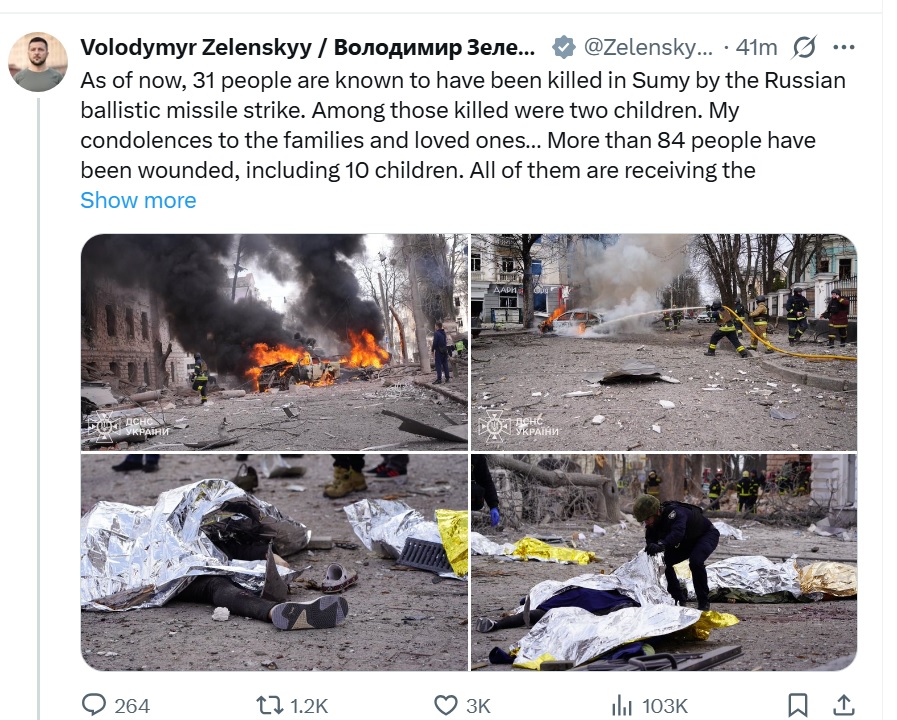Open burning vehicle photo with black smoke
The image size is (897, 720).
tap(274, 342)
